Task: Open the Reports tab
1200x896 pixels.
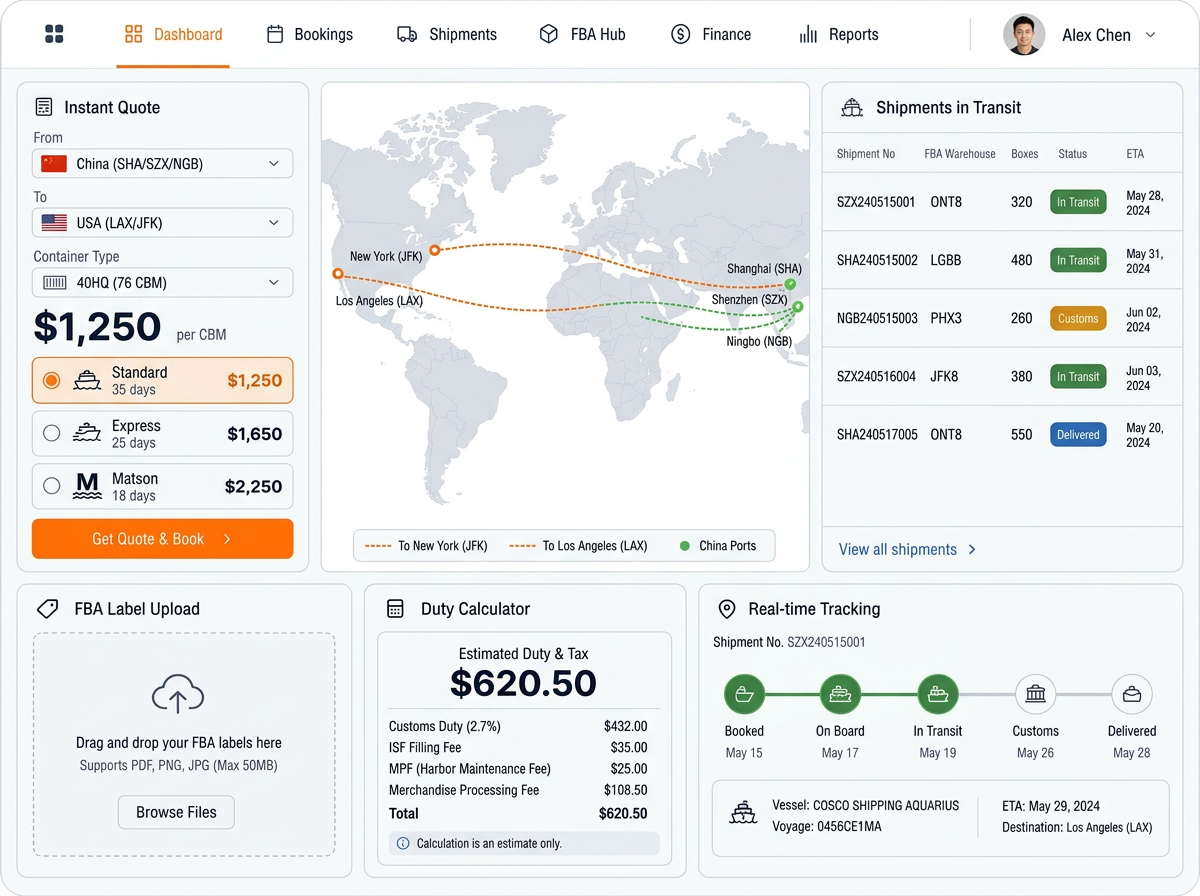Action: click(839, 34)
